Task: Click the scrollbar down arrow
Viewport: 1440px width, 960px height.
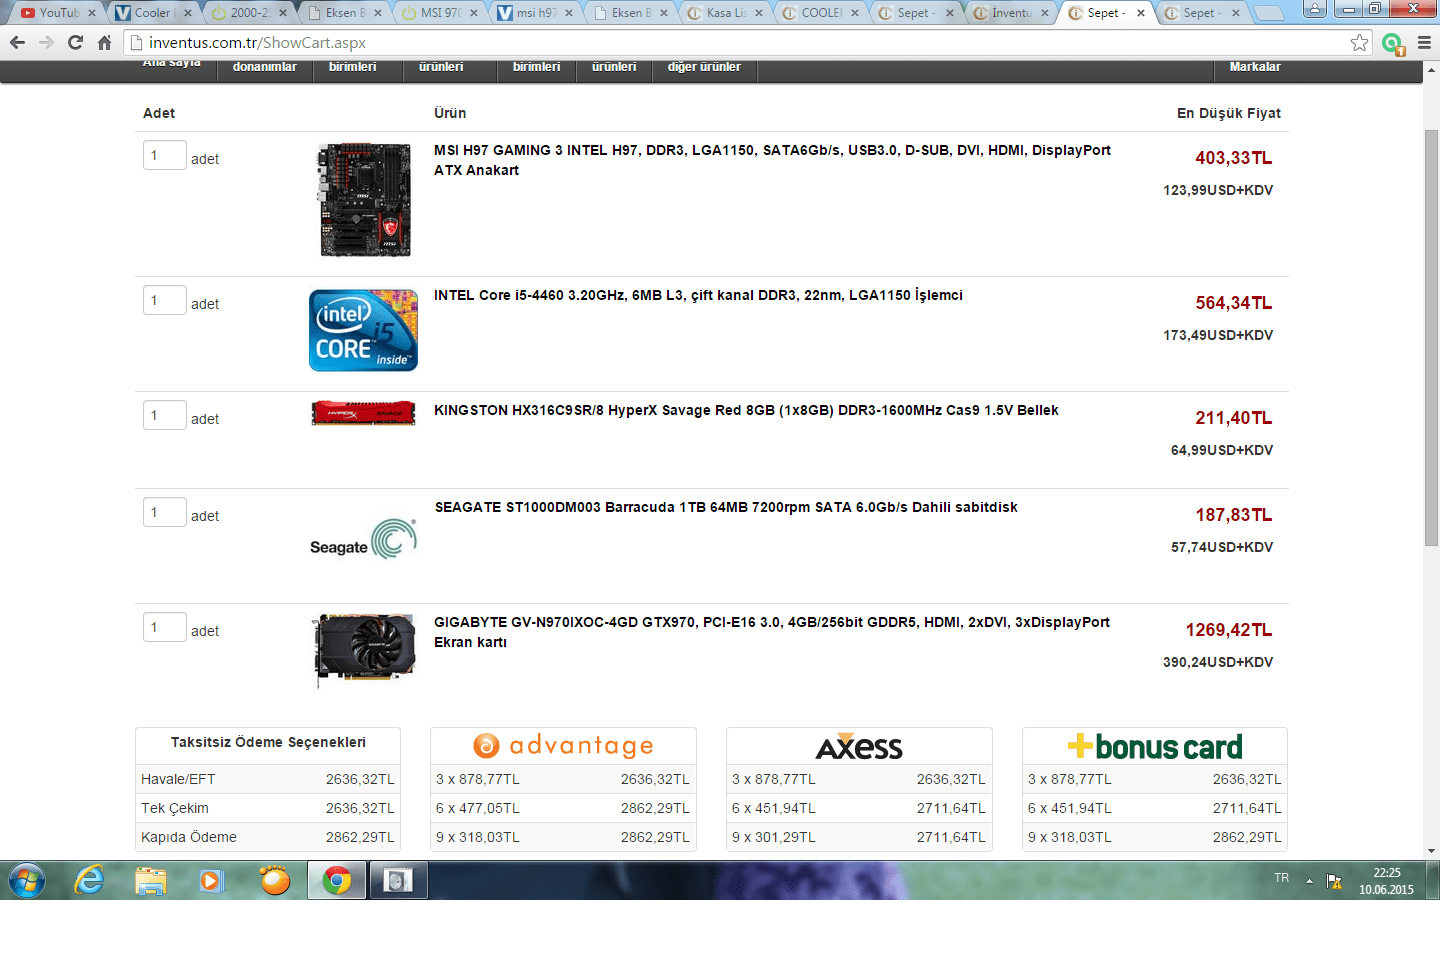Action: point(1431,851)
